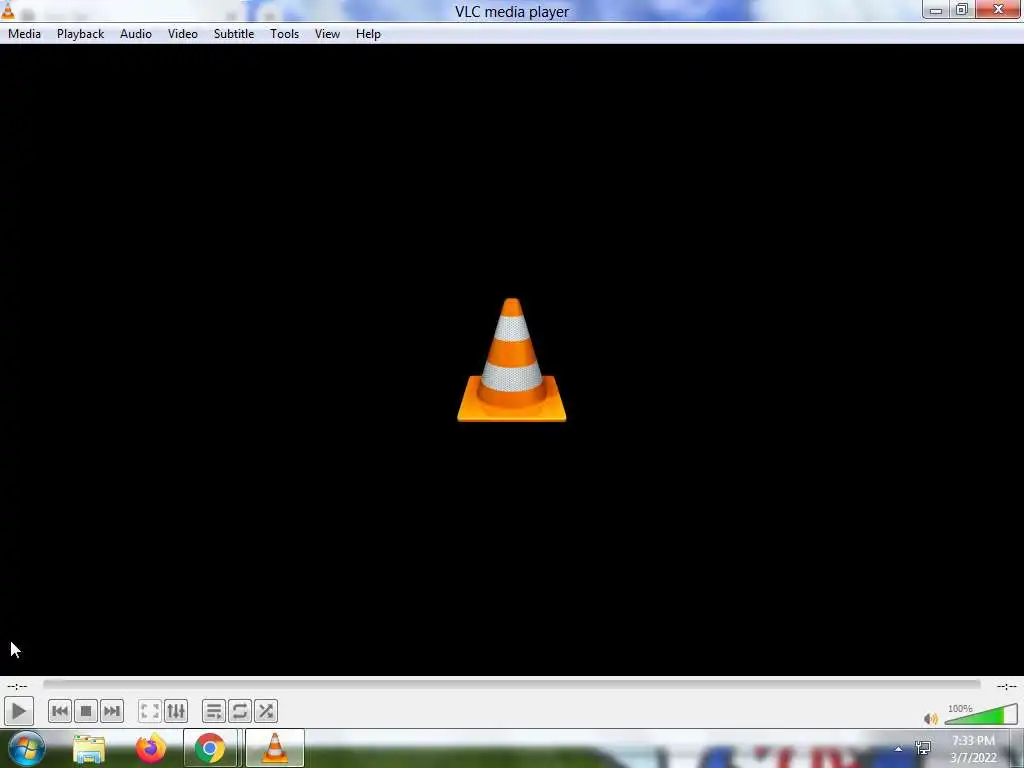Viewport: 1024px width, 768px height.
Task: Restore down the VLC window
Action: click(x=961, y=10)
